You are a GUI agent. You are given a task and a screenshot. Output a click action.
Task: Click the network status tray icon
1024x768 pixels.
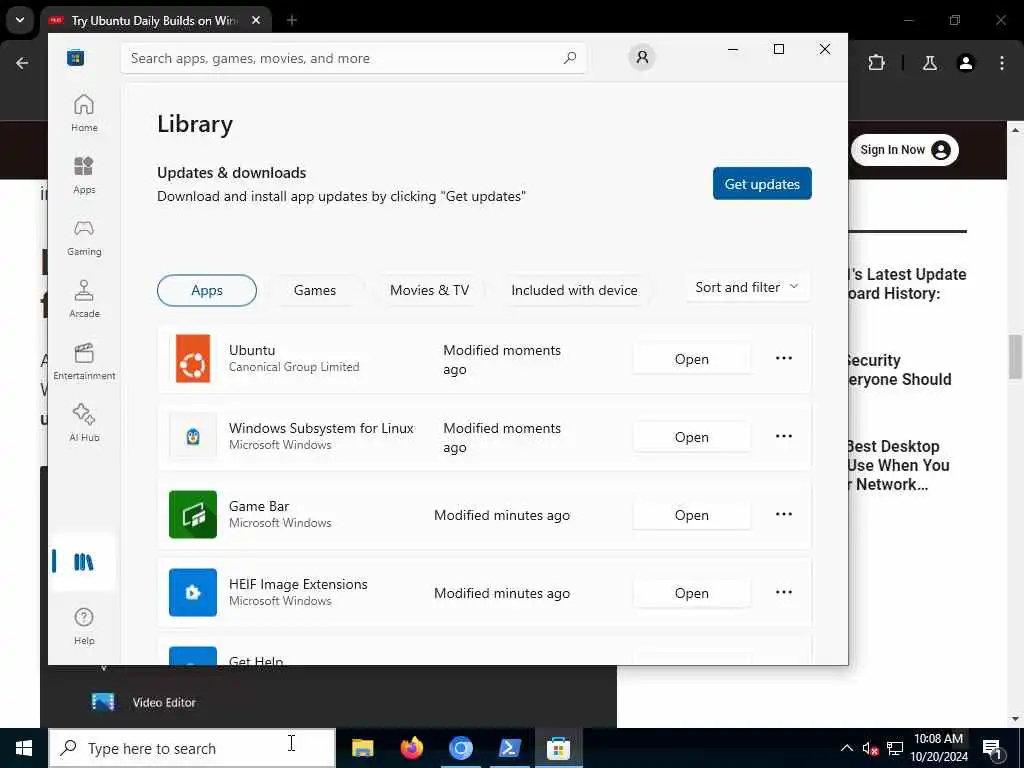(x=895, y=748)
